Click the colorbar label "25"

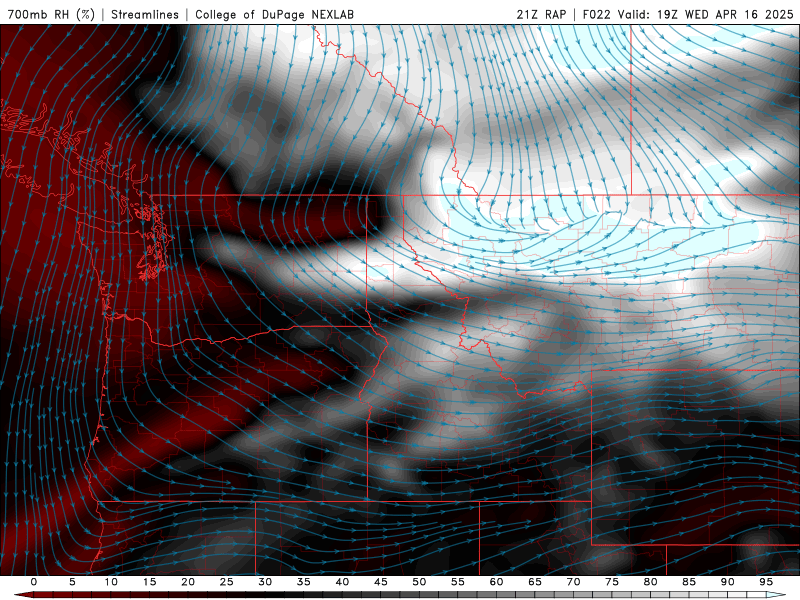tap(227, 582)
